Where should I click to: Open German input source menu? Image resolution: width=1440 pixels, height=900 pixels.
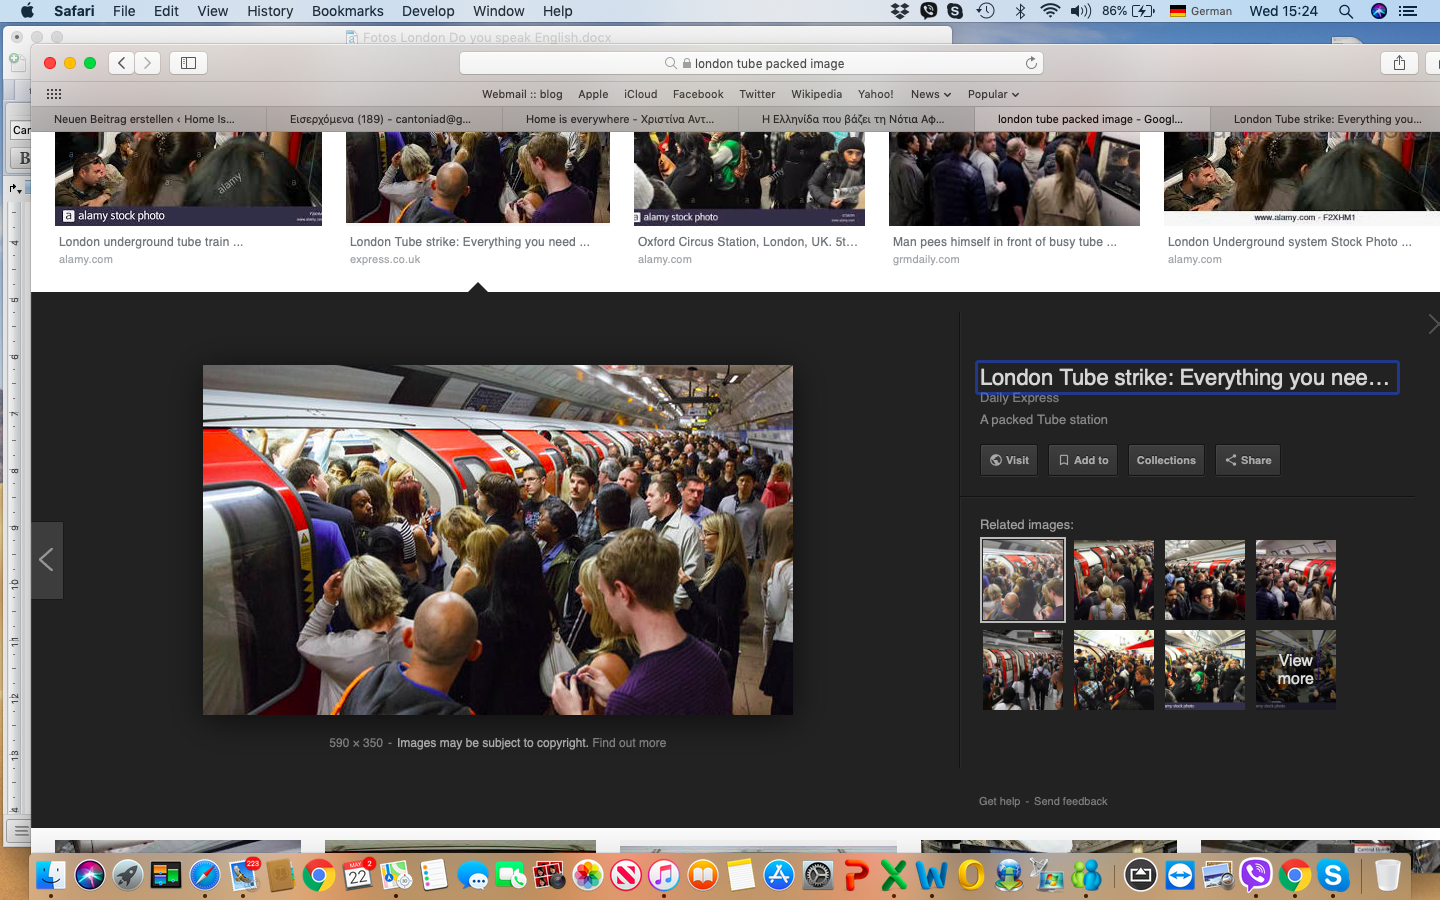1201,11
